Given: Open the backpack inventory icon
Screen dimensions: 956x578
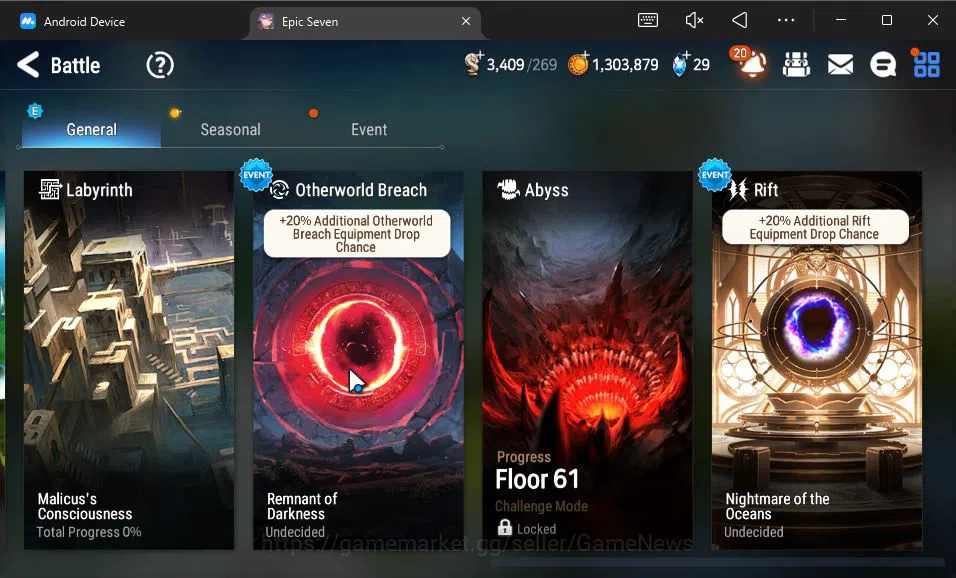Looking at the screenshot, I should (796, 64).
